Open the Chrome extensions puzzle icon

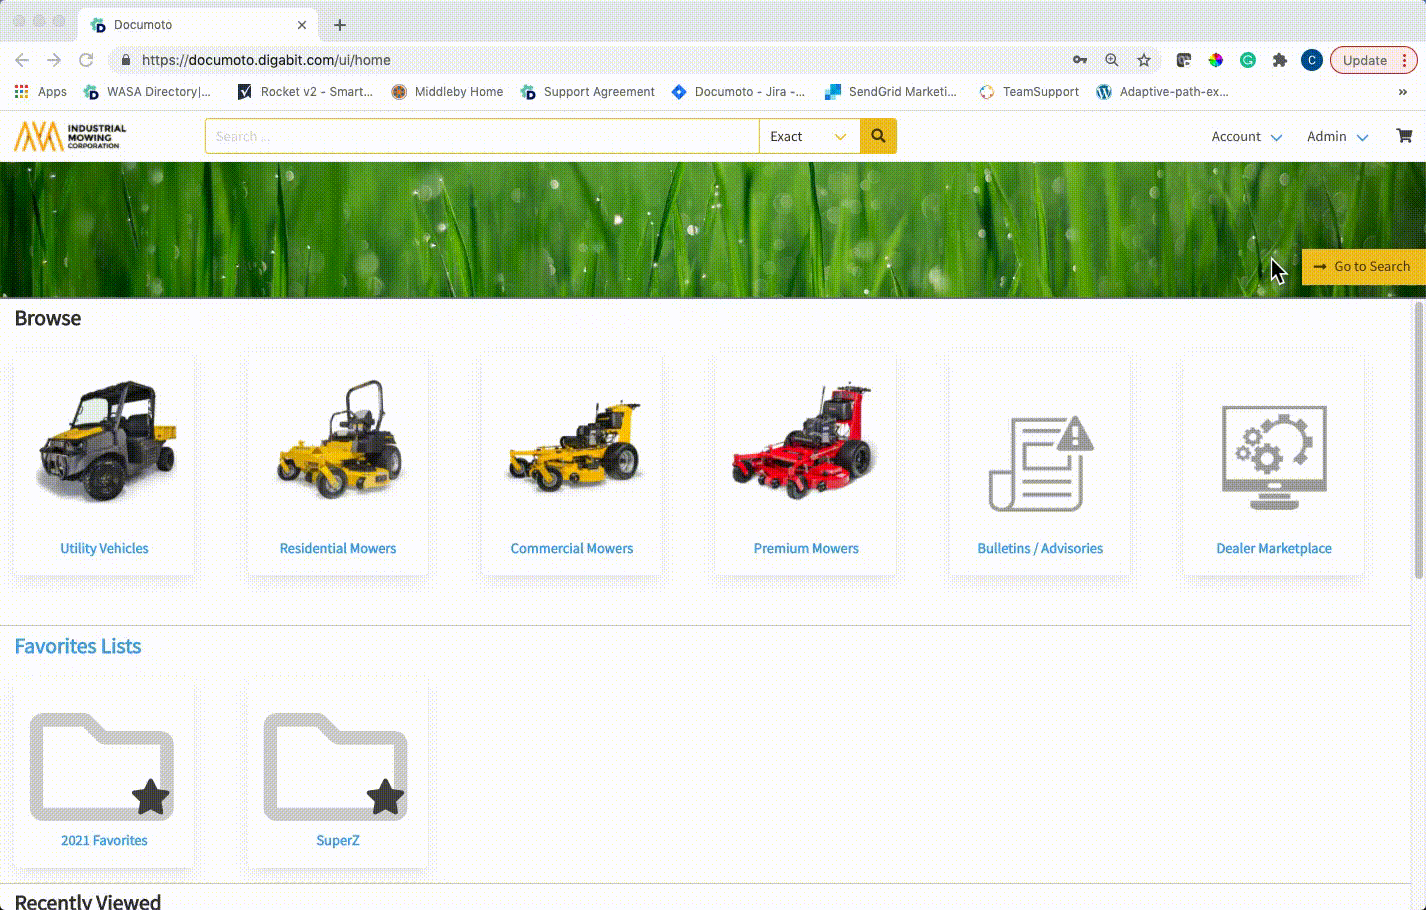1279,60
